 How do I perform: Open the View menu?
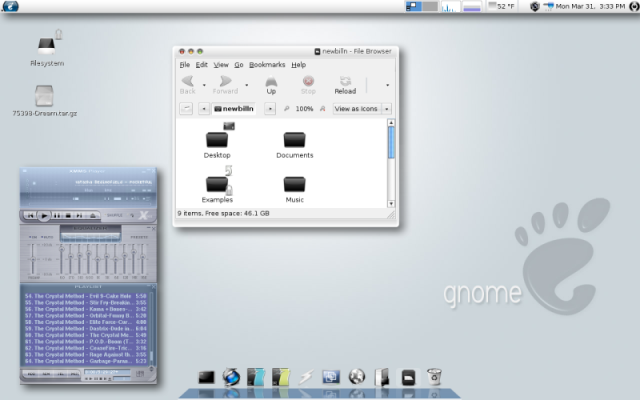pos(221,64)
